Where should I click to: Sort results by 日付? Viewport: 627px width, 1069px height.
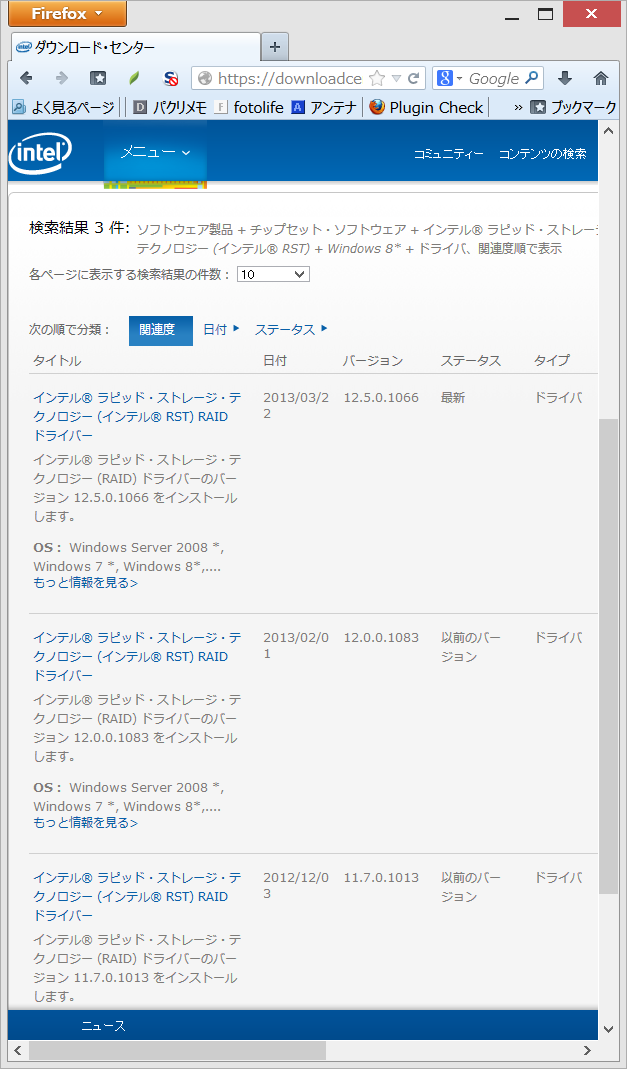221,329
